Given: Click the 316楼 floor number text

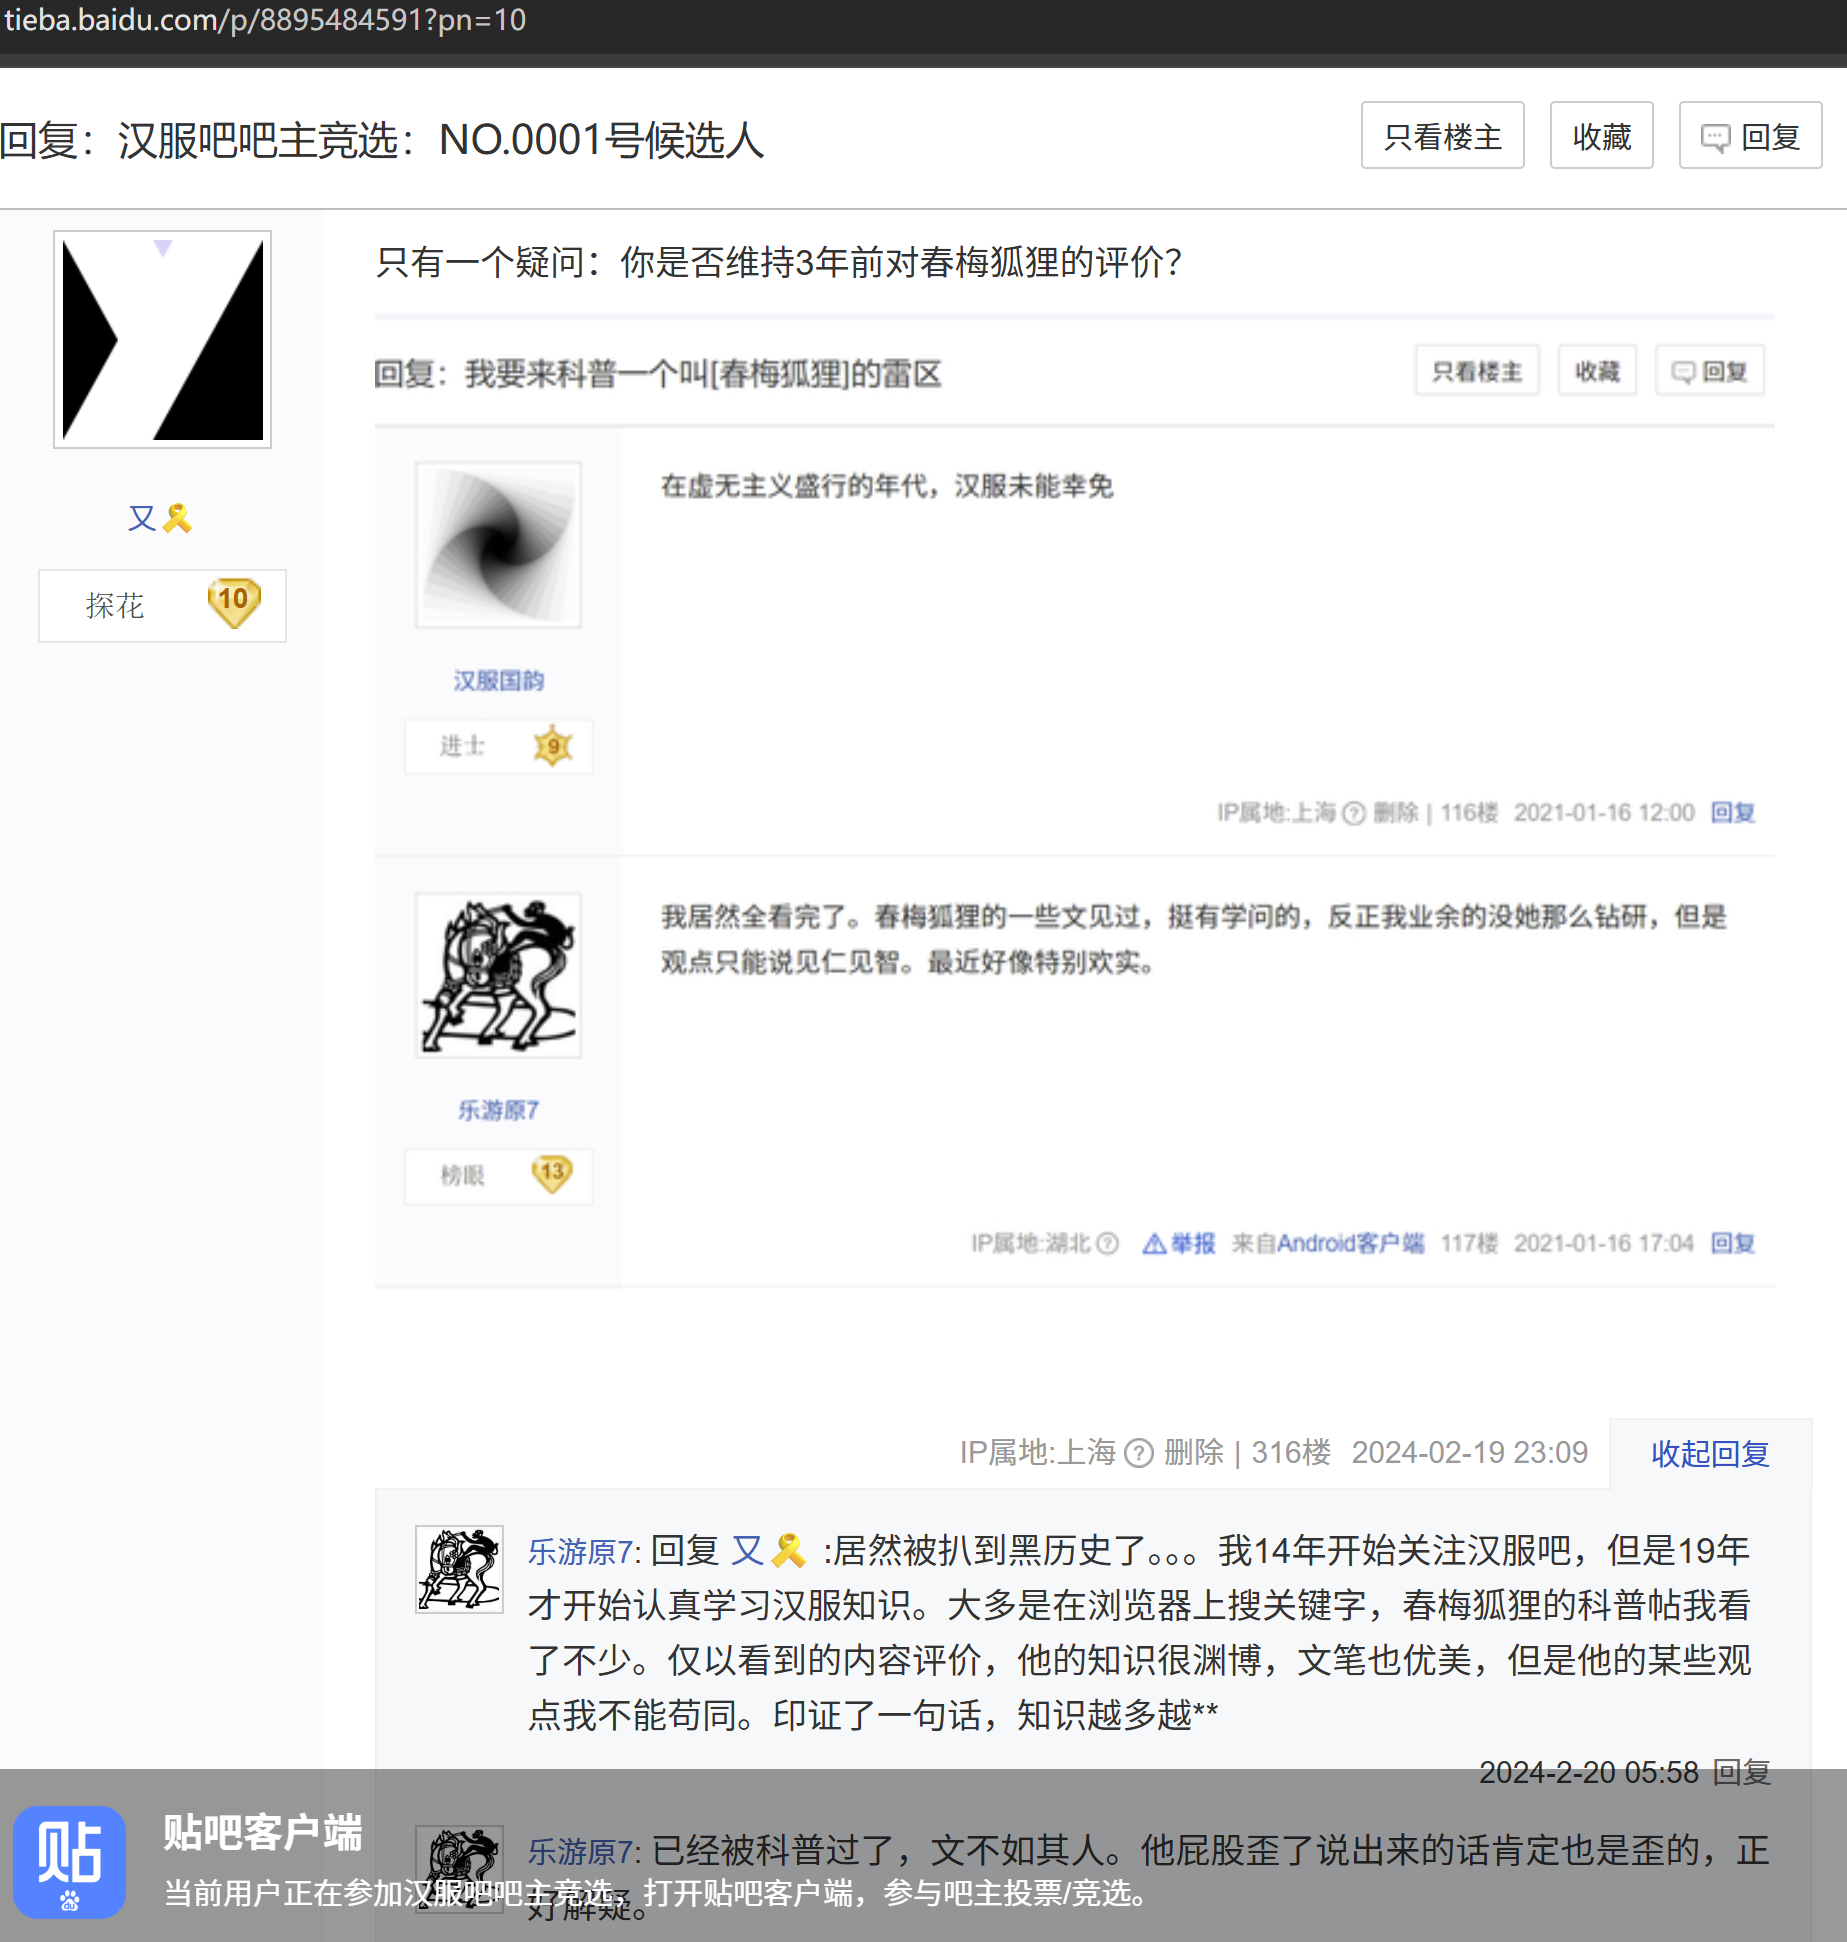Looking at the screenshot, I should pyautogui.click(x=1291, y=1452).
